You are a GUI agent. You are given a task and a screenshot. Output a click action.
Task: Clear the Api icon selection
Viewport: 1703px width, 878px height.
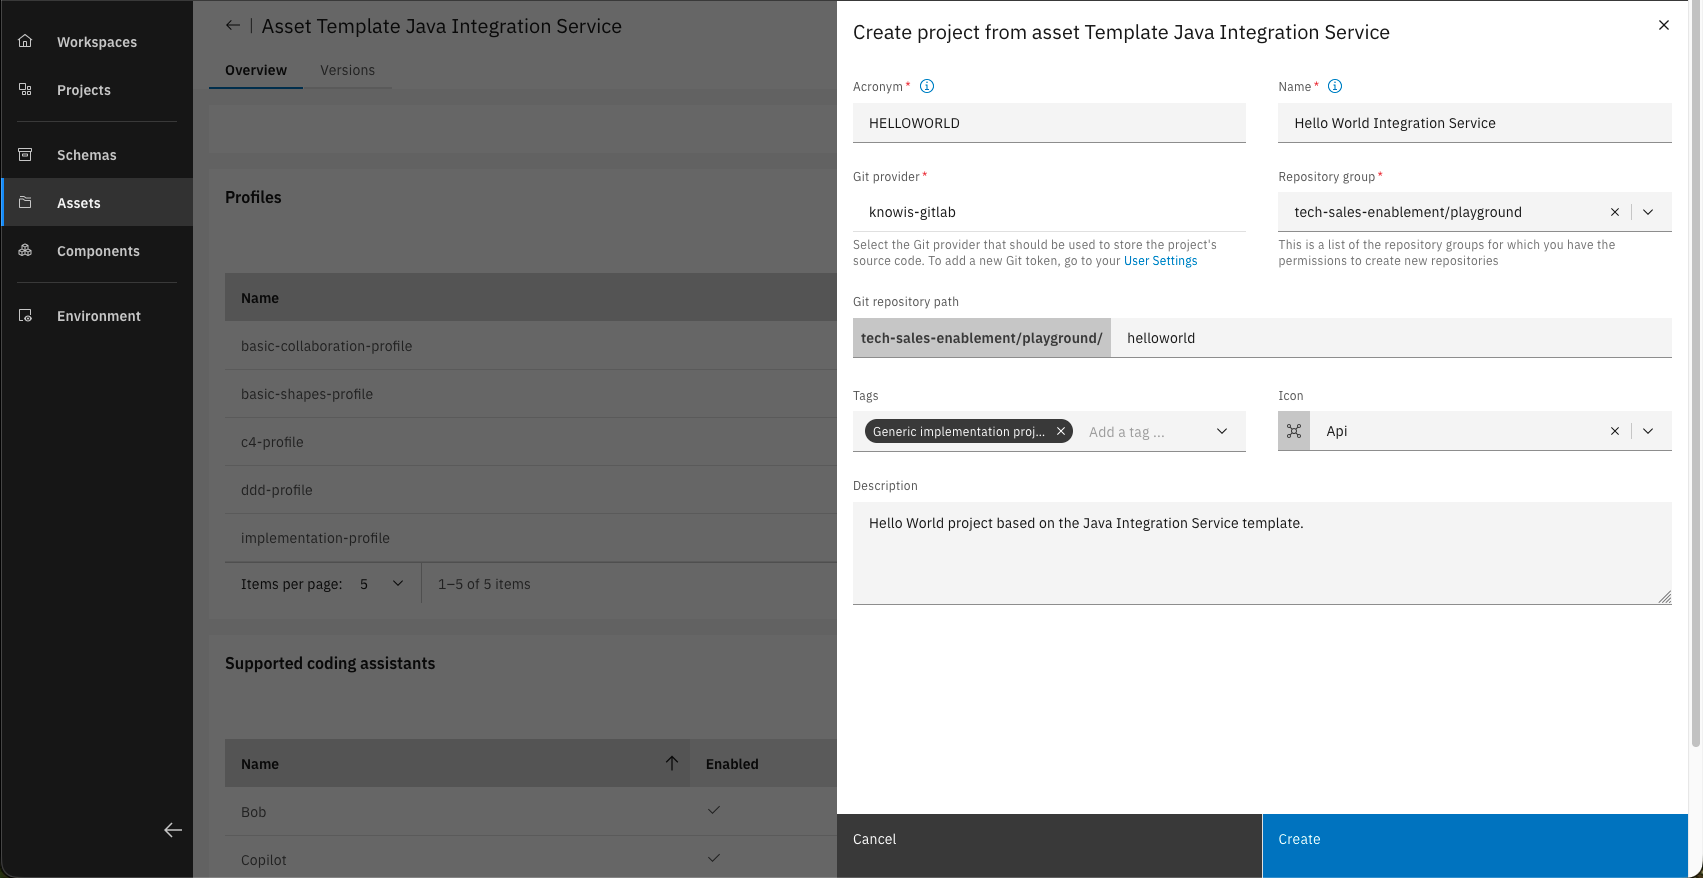click(1615, 431)
